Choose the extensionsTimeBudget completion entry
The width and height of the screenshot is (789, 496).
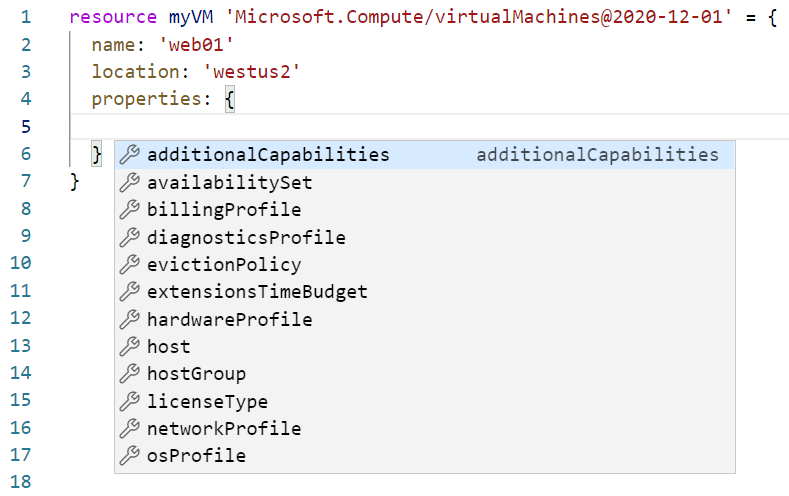257,292
